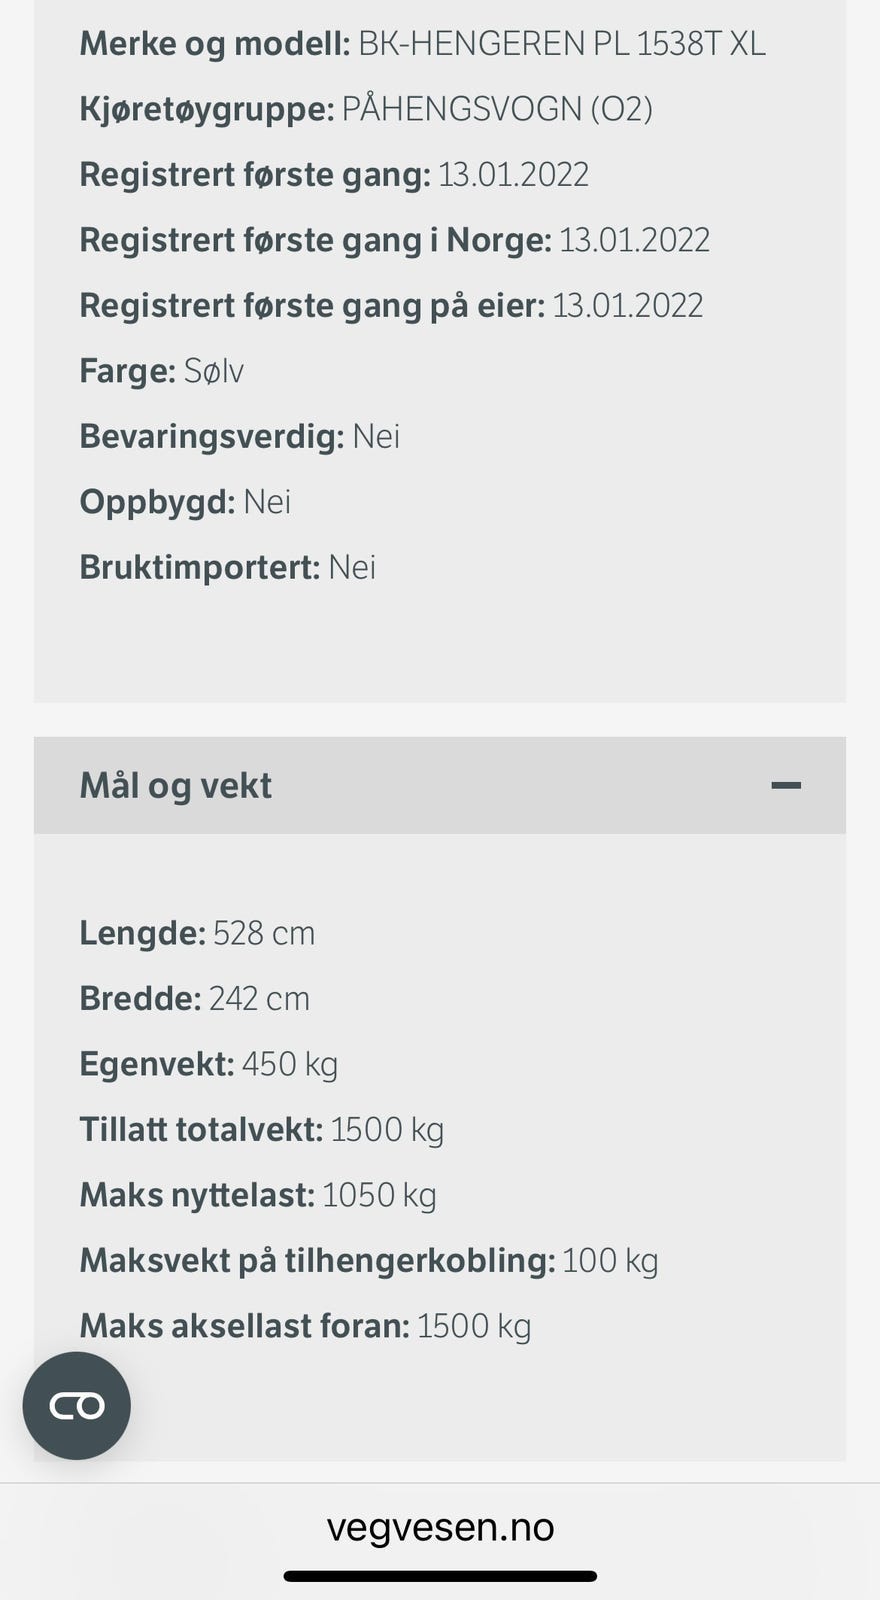Tap Maksvekt på tilhengerkobling 100 kg
Image resolution: width=880 pixels, height=1600 pixels.
[x=368, y=1261]
